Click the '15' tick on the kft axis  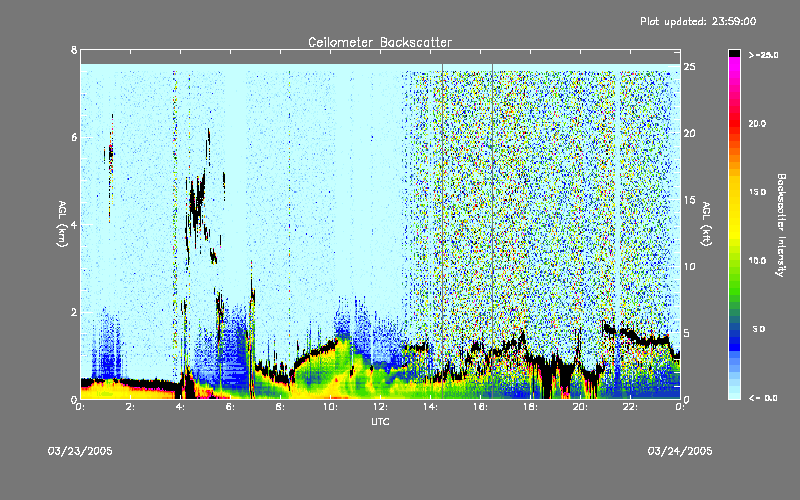[690, 200]
